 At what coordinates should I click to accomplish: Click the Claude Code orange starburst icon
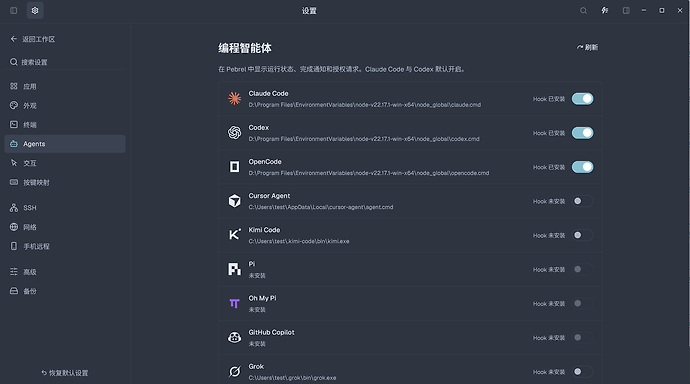click(235, 99)
